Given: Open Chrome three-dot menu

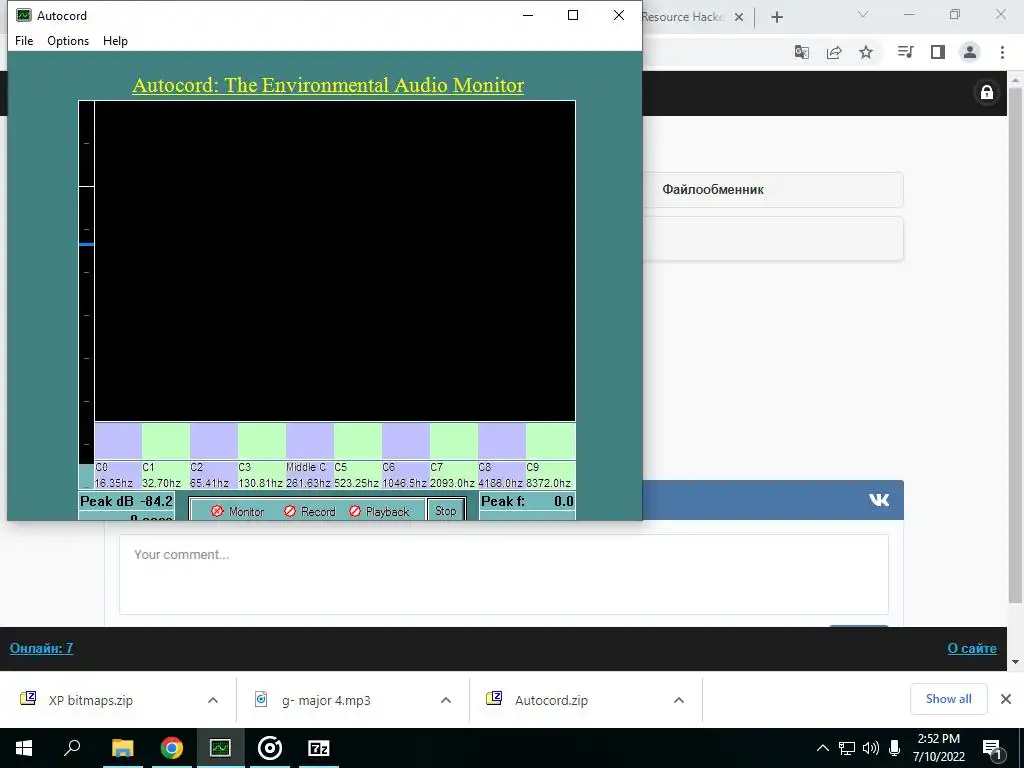Looking at the screenshot, I should (x=1002, y=52).
